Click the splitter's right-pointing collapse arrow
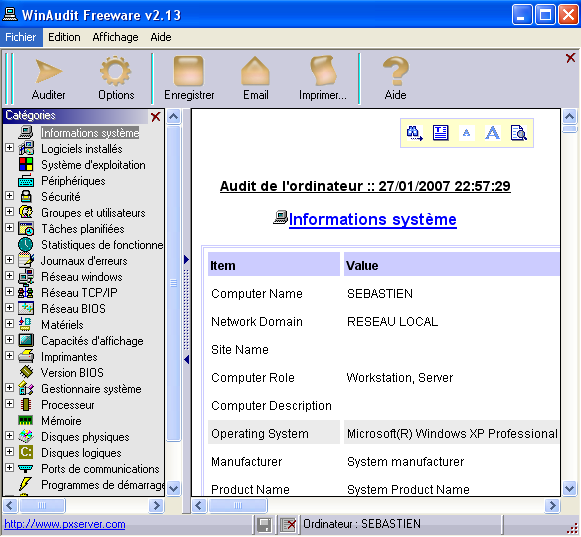This screenshot has height=537, width=581. click(186, 259)
